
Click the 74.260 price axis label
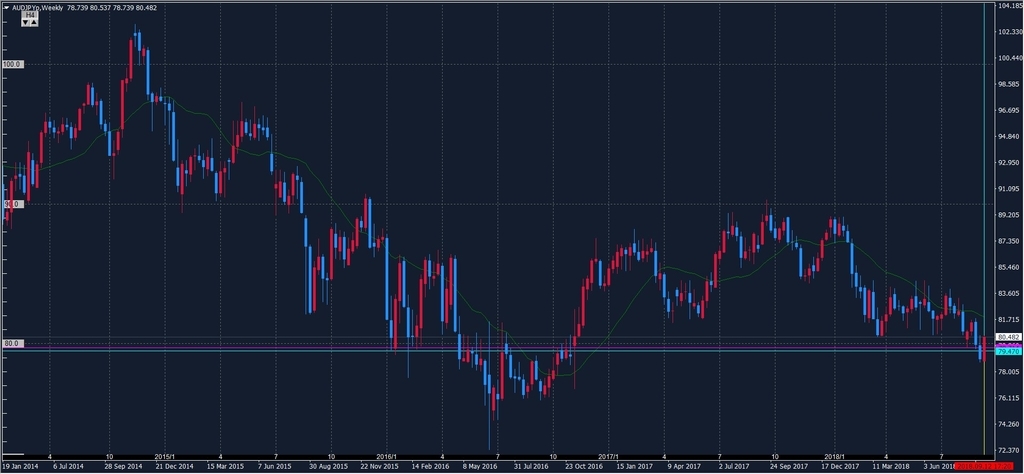click(x=1008, y=424)
